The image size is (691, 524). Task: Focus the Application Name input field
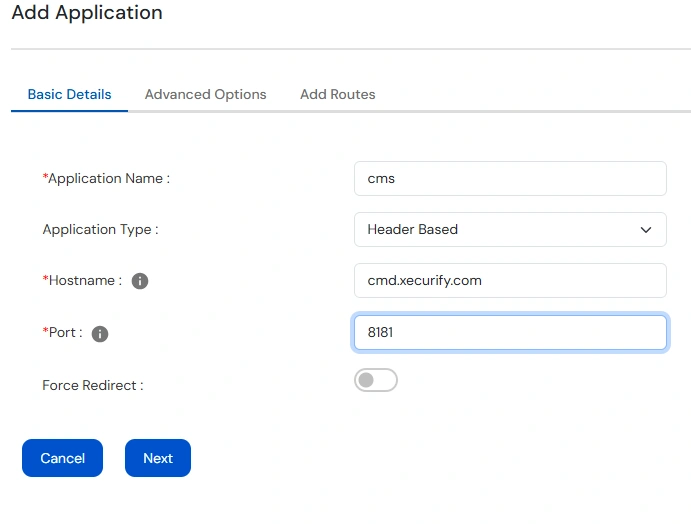point(510,178)
